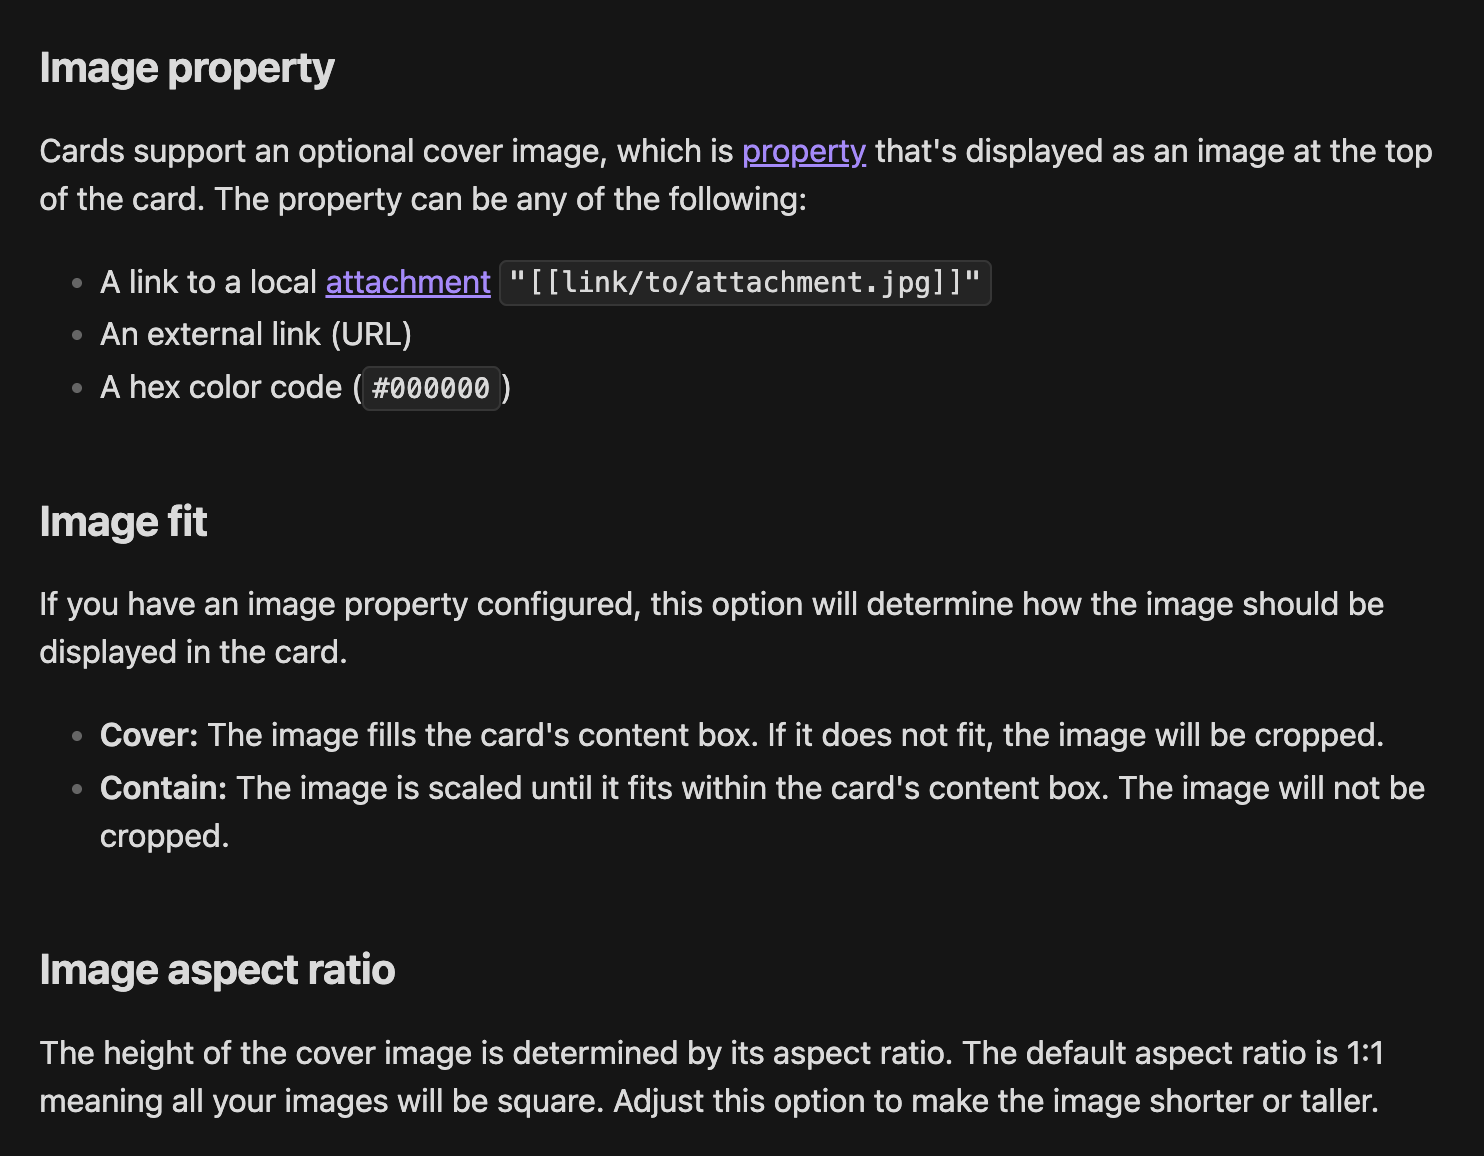Follow the "attachment" link
The width and height of the screenshot is (1484, 1156).
point(408,282)
